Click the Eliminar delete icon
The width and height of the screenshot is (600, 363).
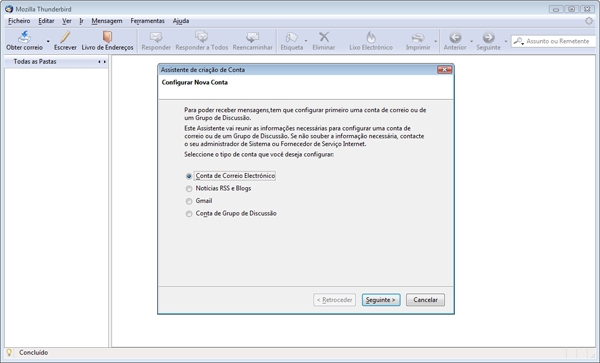[324, 37]
